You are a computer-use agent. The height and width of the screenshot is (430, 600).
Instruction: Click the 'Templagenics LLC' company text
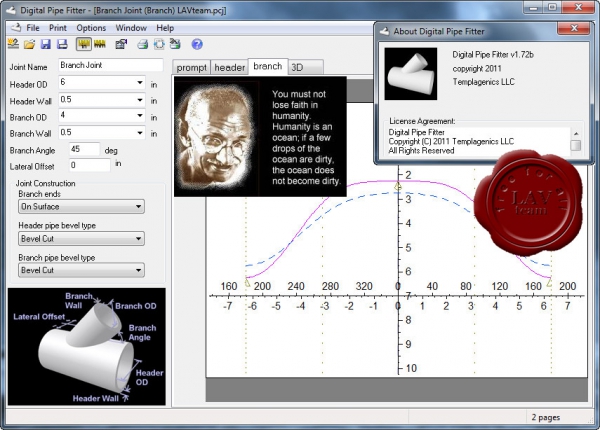pos(484,82)
